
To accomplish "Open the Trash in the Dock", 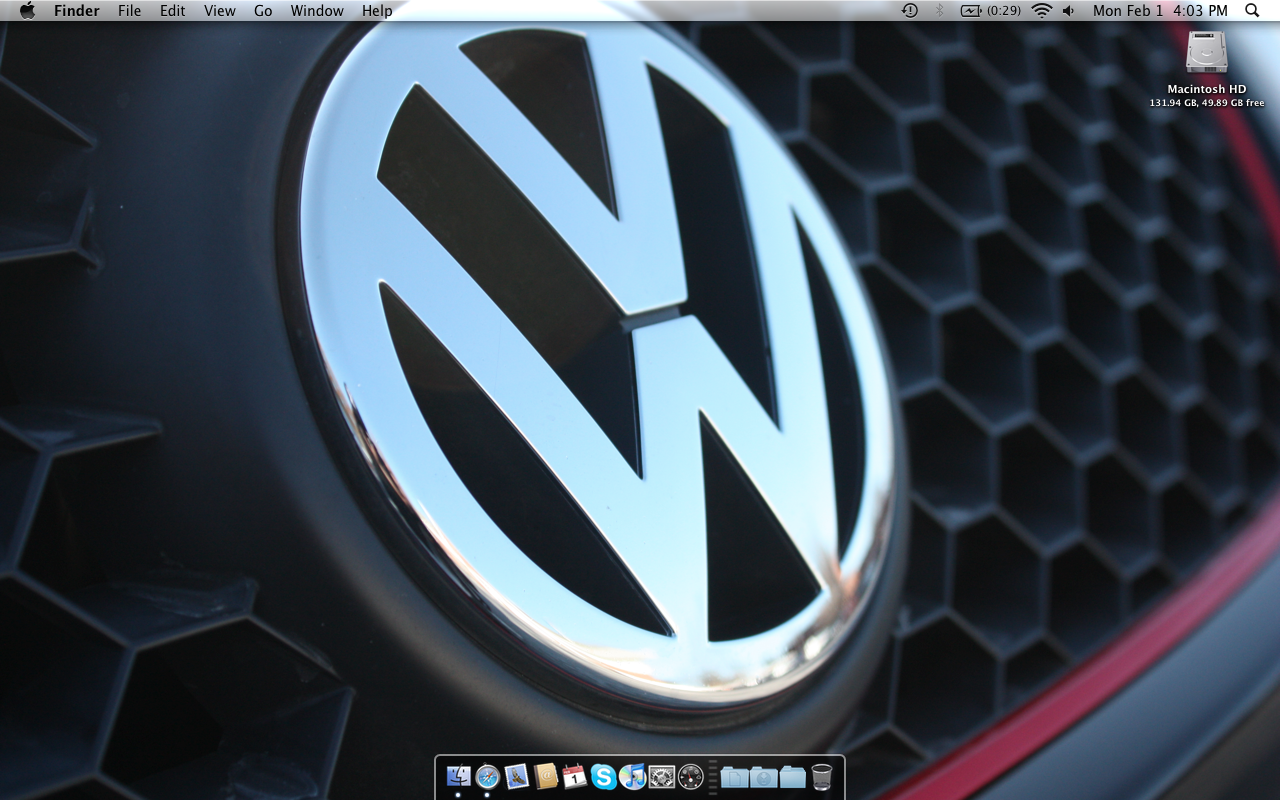I will pos(822,776).
